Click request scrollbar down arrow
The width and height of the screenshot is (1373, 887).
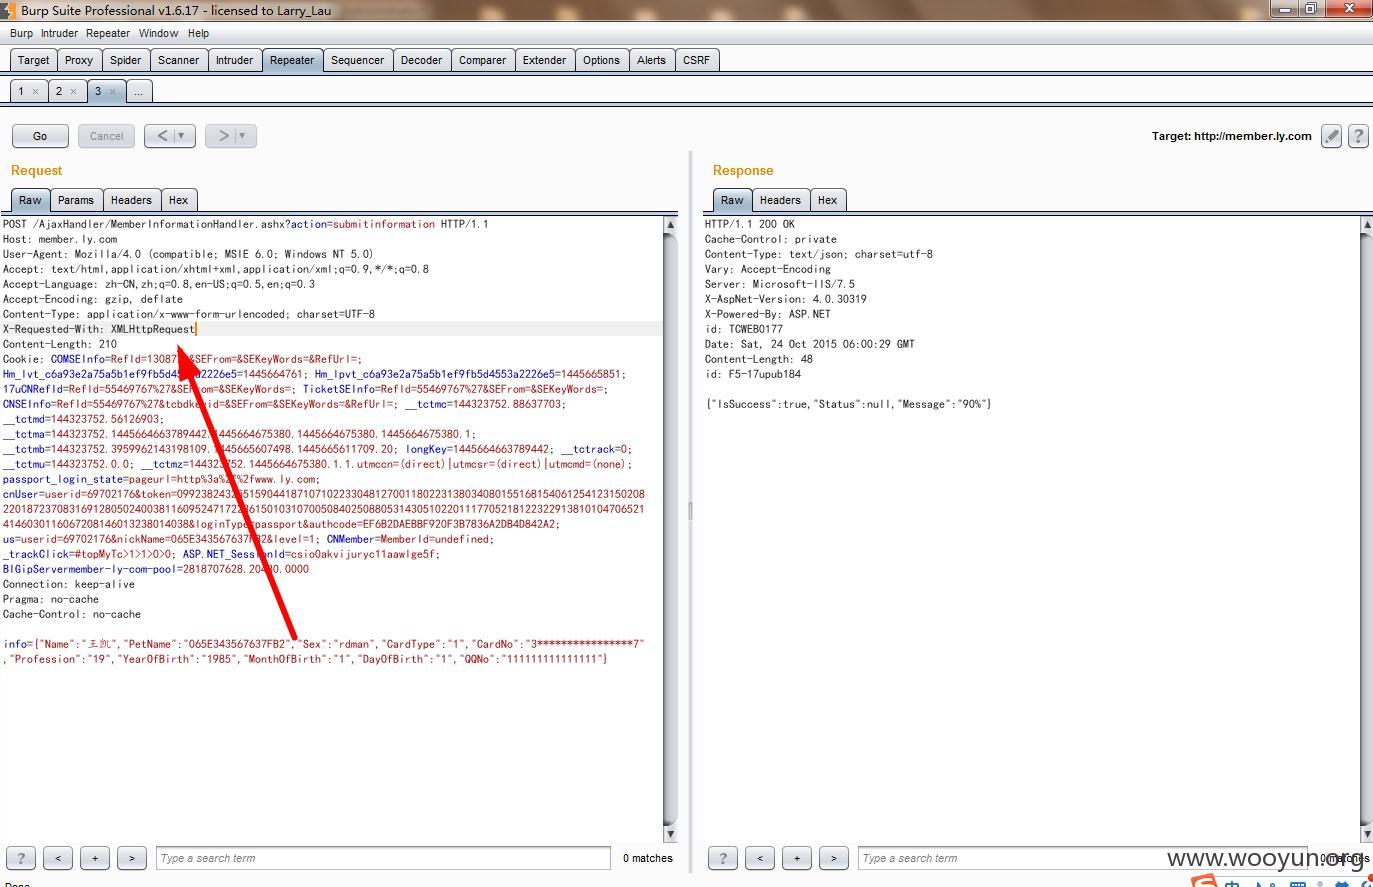tap(670, 834)
